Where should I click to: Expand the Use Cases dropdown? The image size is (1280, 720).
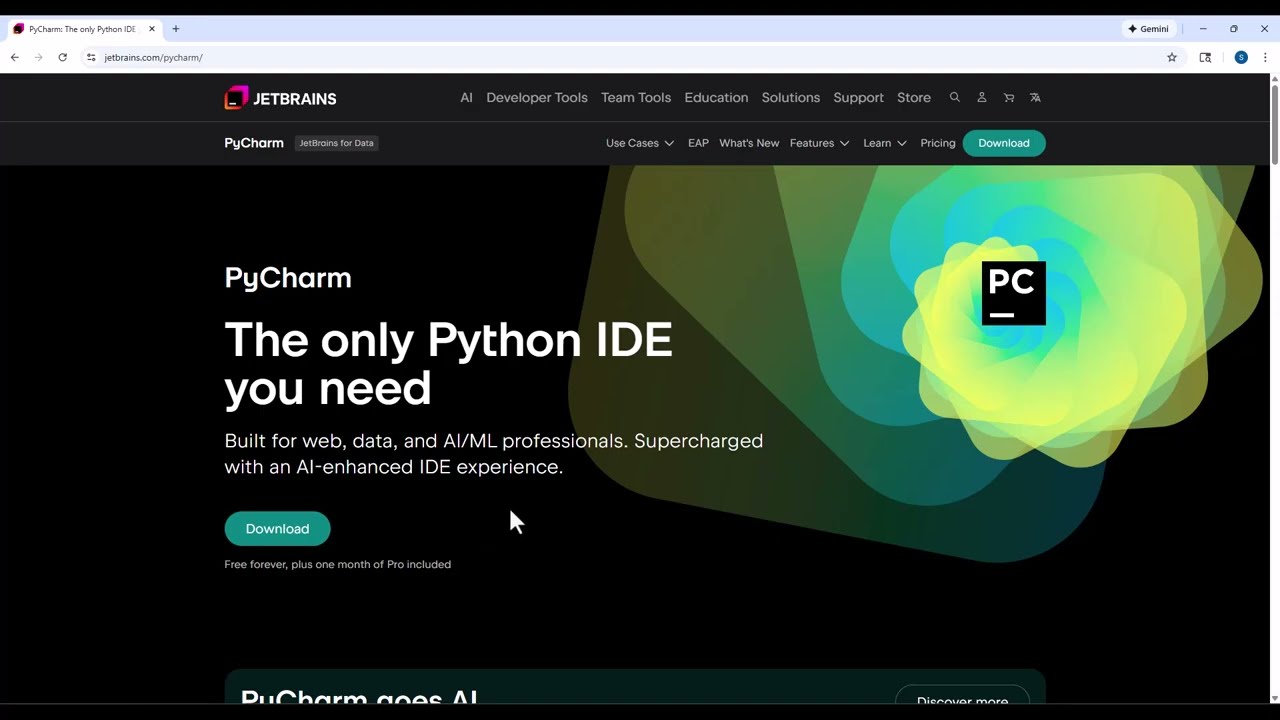(x=640, y=143)
